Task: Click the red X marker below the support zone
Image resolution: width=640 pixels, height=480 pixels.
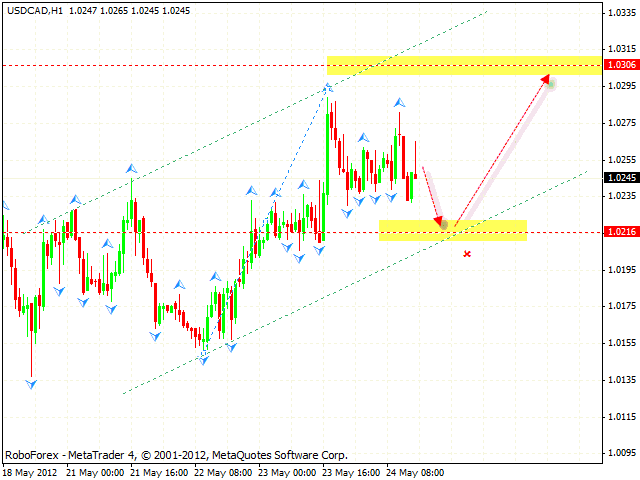Action: pos(467,254)
